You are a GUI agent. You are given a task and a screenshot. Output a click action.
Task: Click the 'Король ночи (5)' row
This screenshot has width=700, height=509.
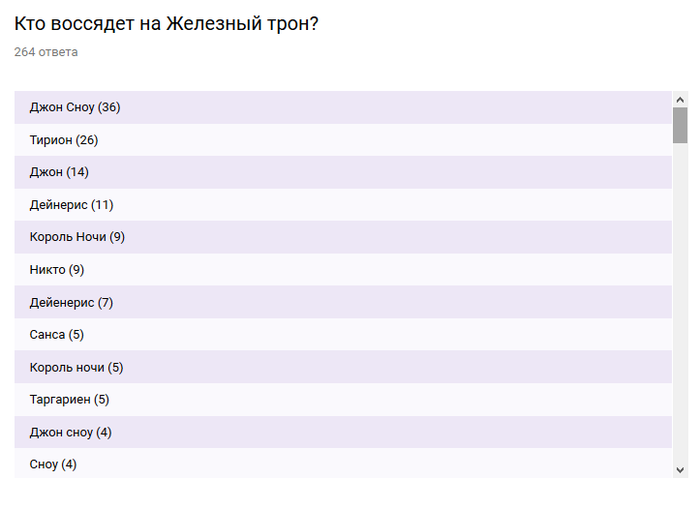(x=343, y=367)
